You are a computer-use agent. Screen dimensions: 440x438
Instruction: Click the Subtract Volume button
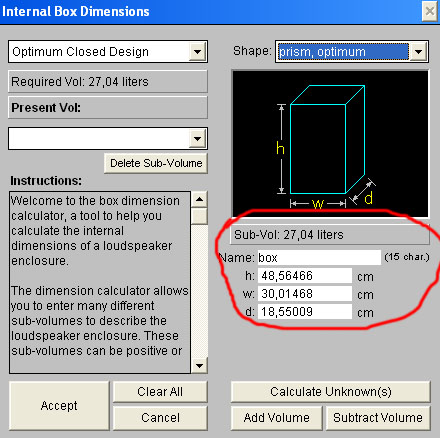[x=378, y=418]
